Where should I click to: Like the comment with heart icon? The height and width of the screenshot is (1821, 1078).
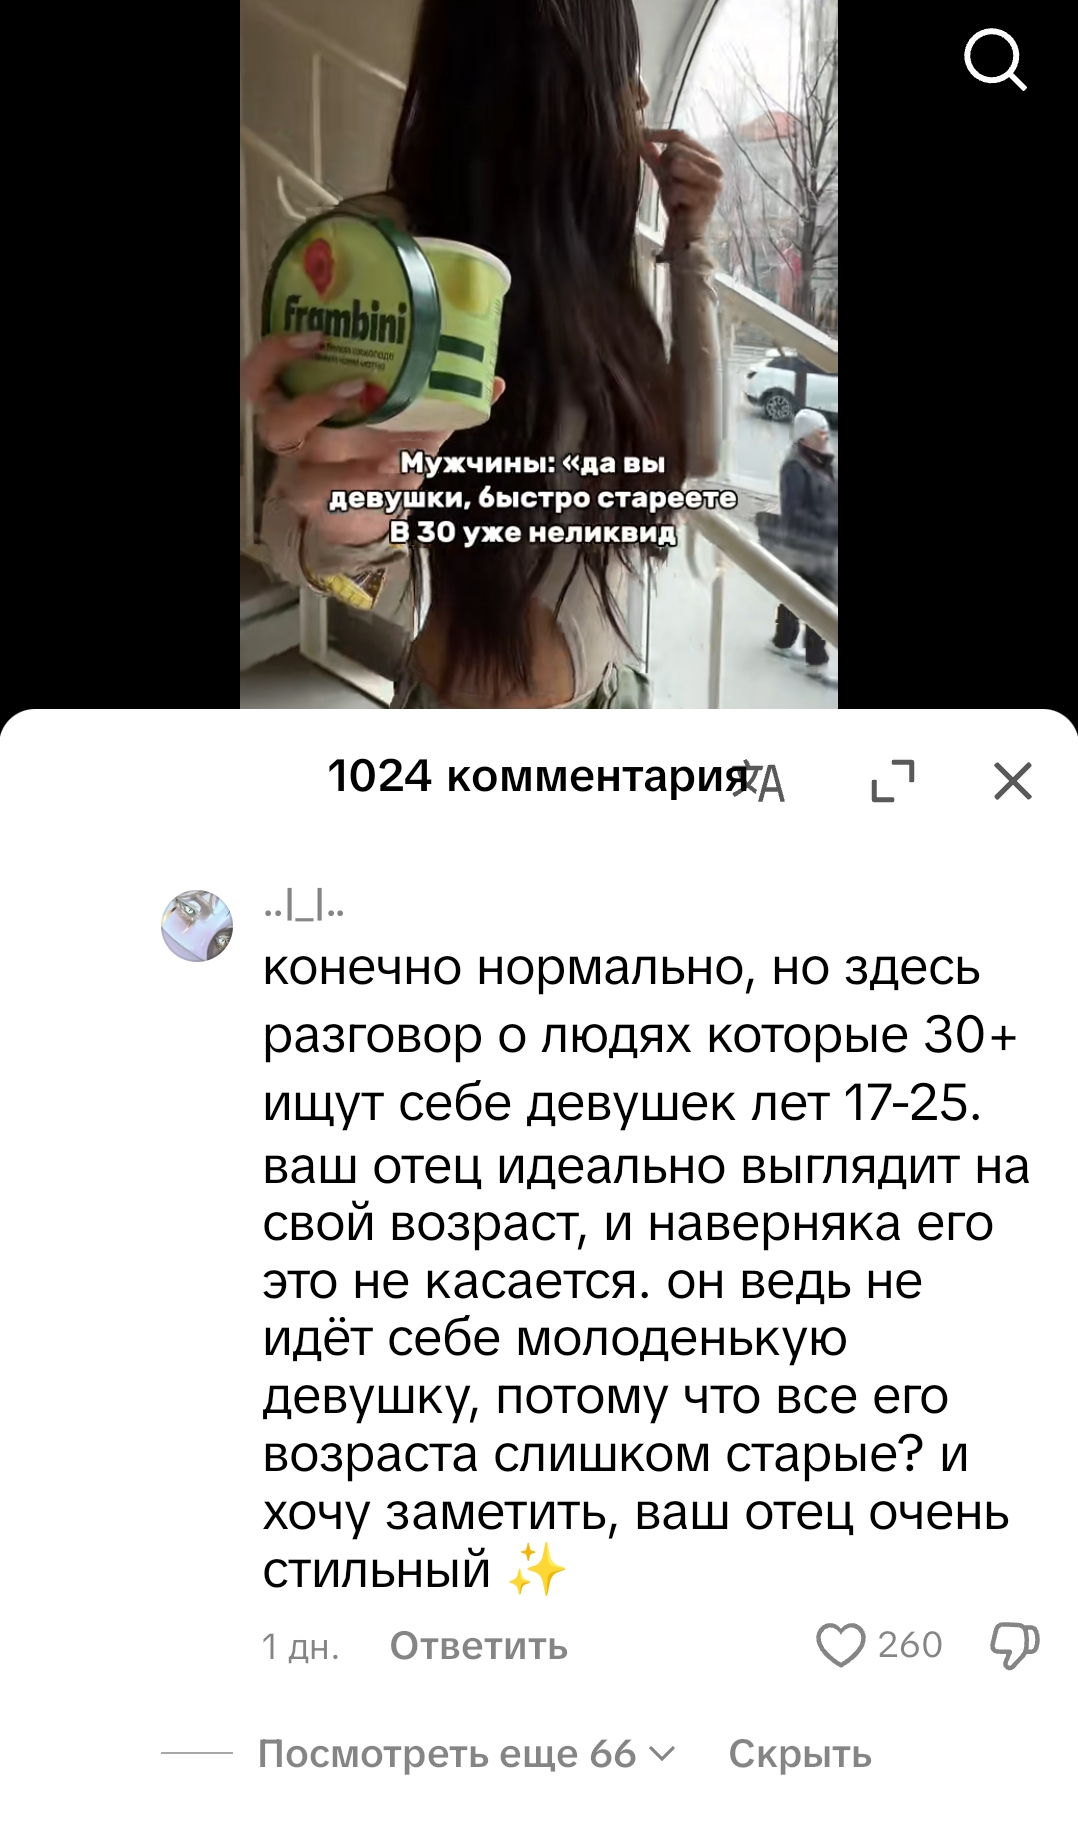tap(840, 1645)
